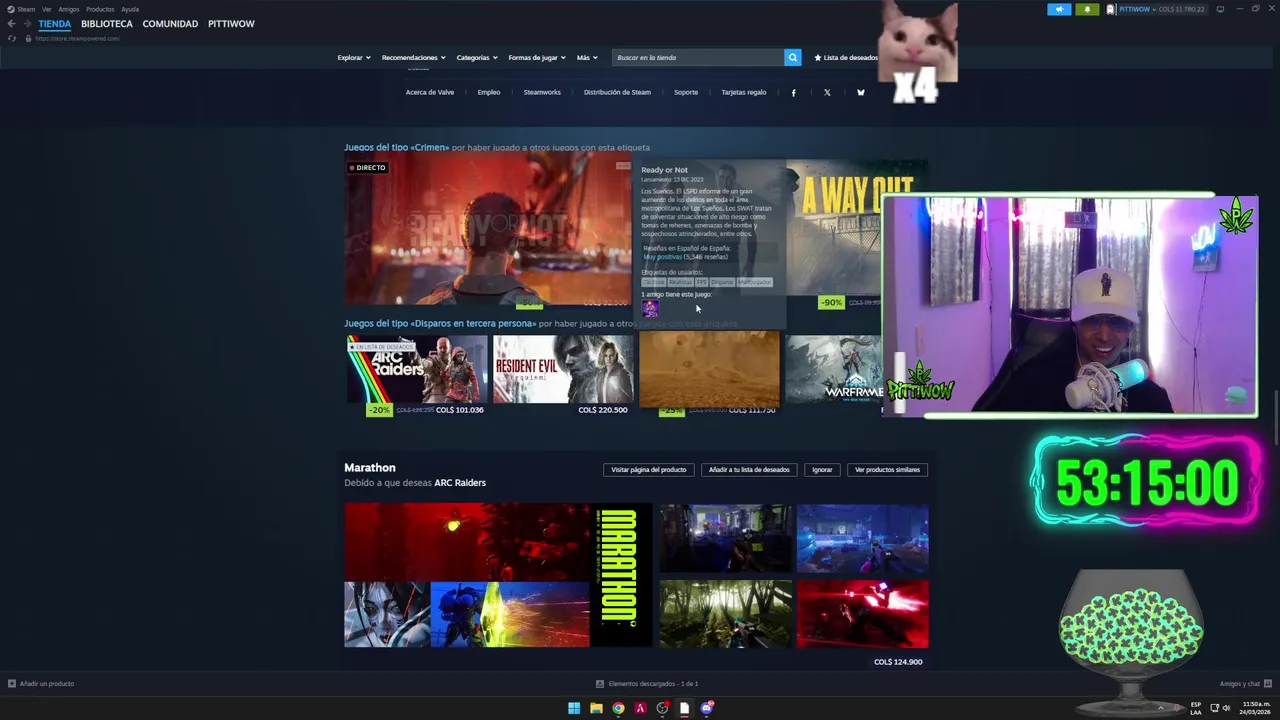The width and height of the screenshot is (1280, 720).
Task: Open Amigos y chat panel
Action: coord(1245,684)
